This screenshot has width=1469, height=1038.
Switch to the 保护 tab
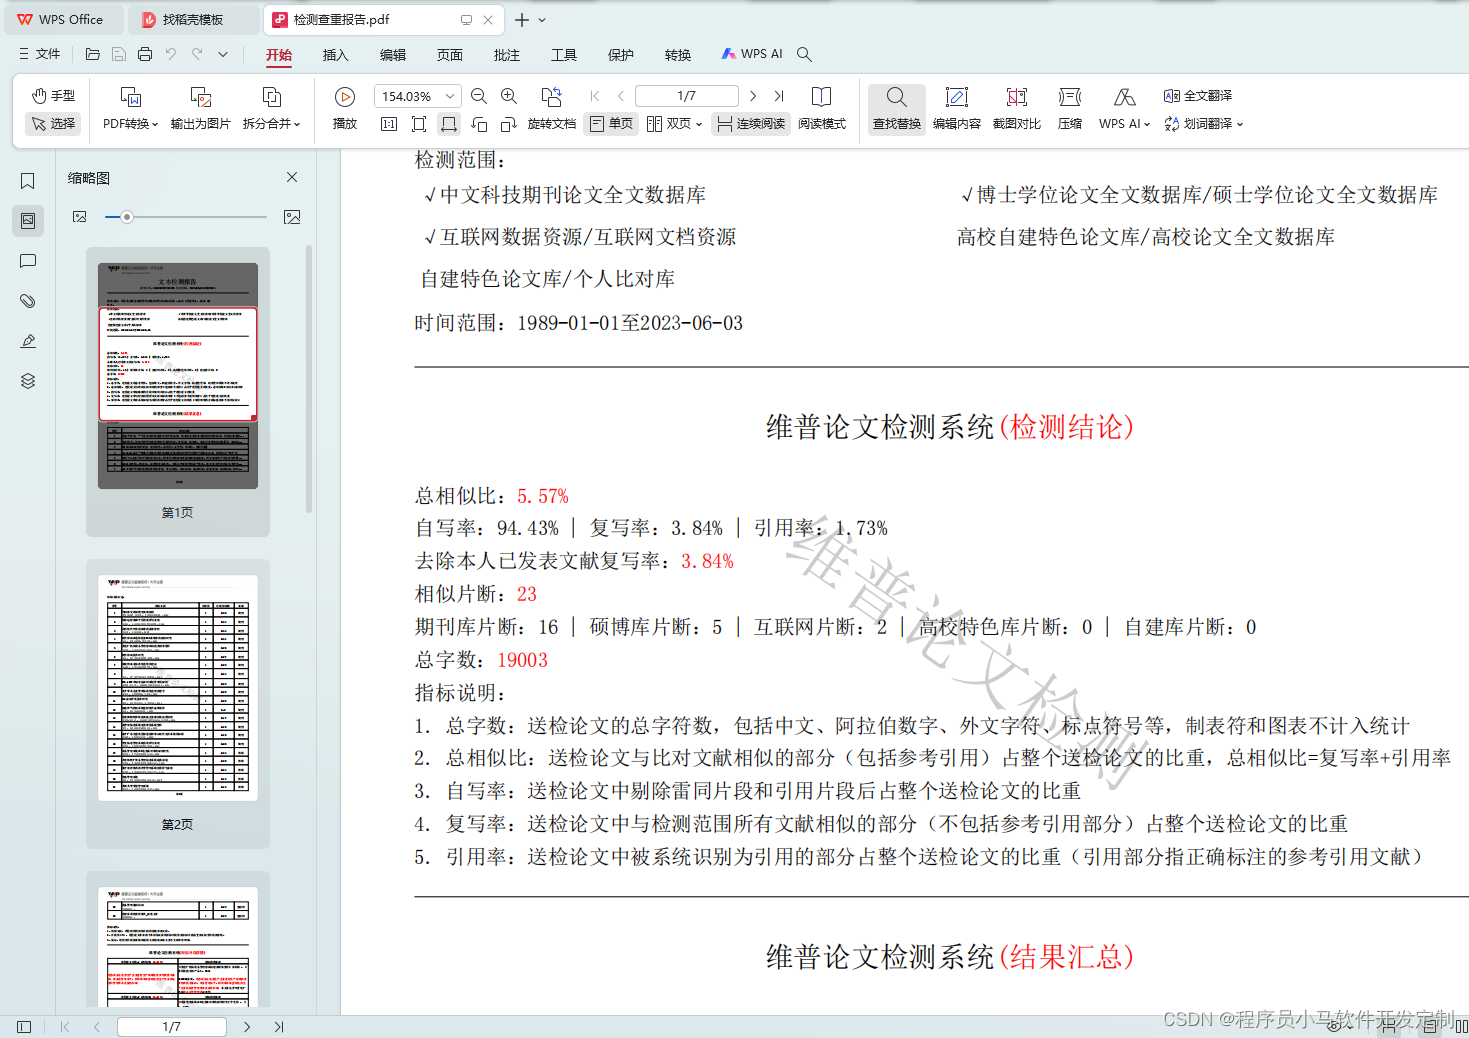pos(621,55)
